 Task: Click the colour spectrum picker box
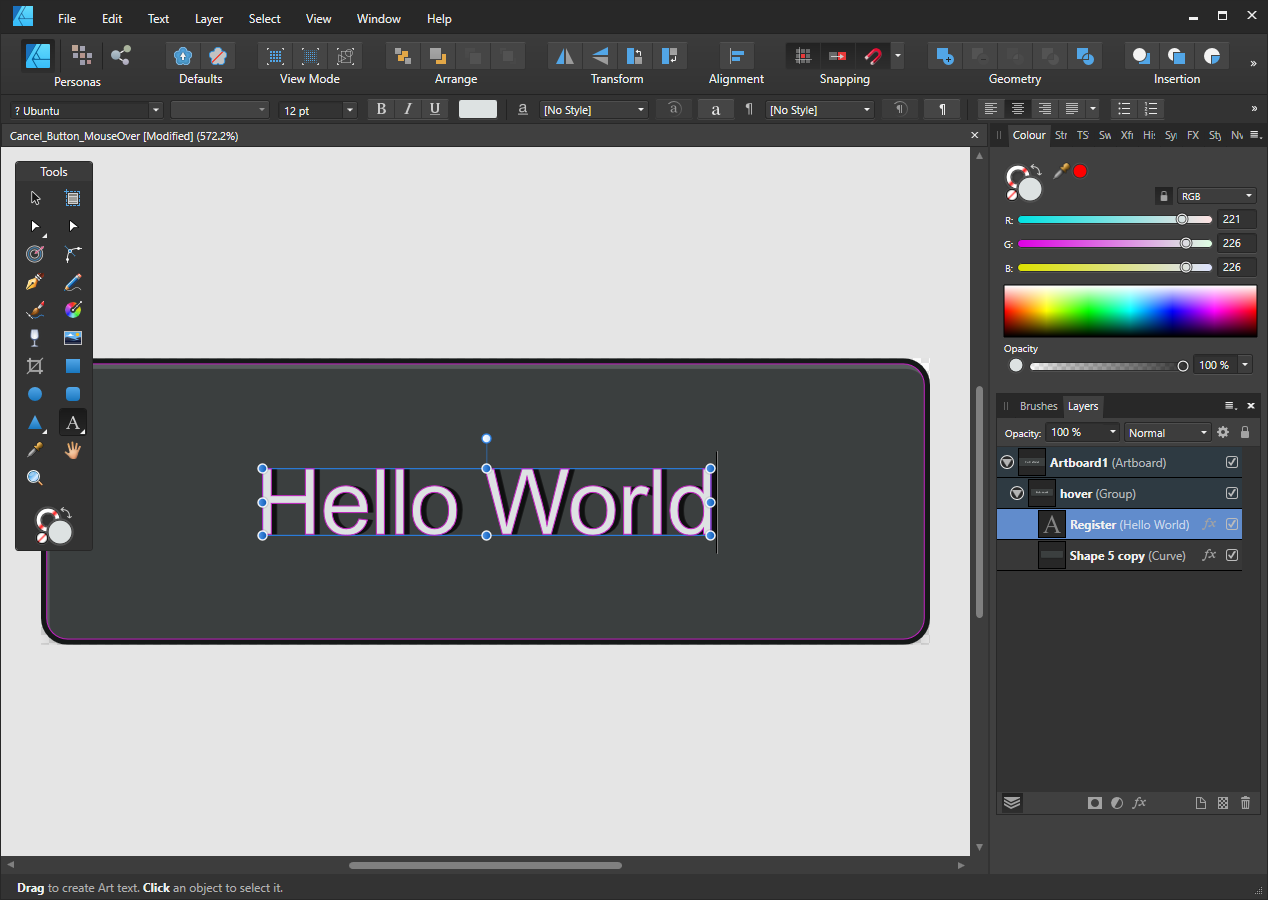(1130, 311)
